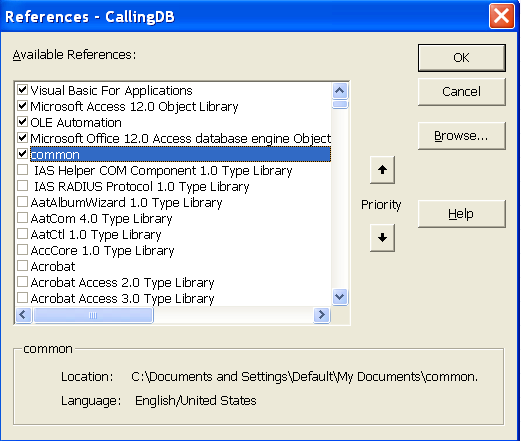This screenshot has width=521, height=441.
Task: Click horizontal scrollbar right arrow
Action: tap(322, 315)
